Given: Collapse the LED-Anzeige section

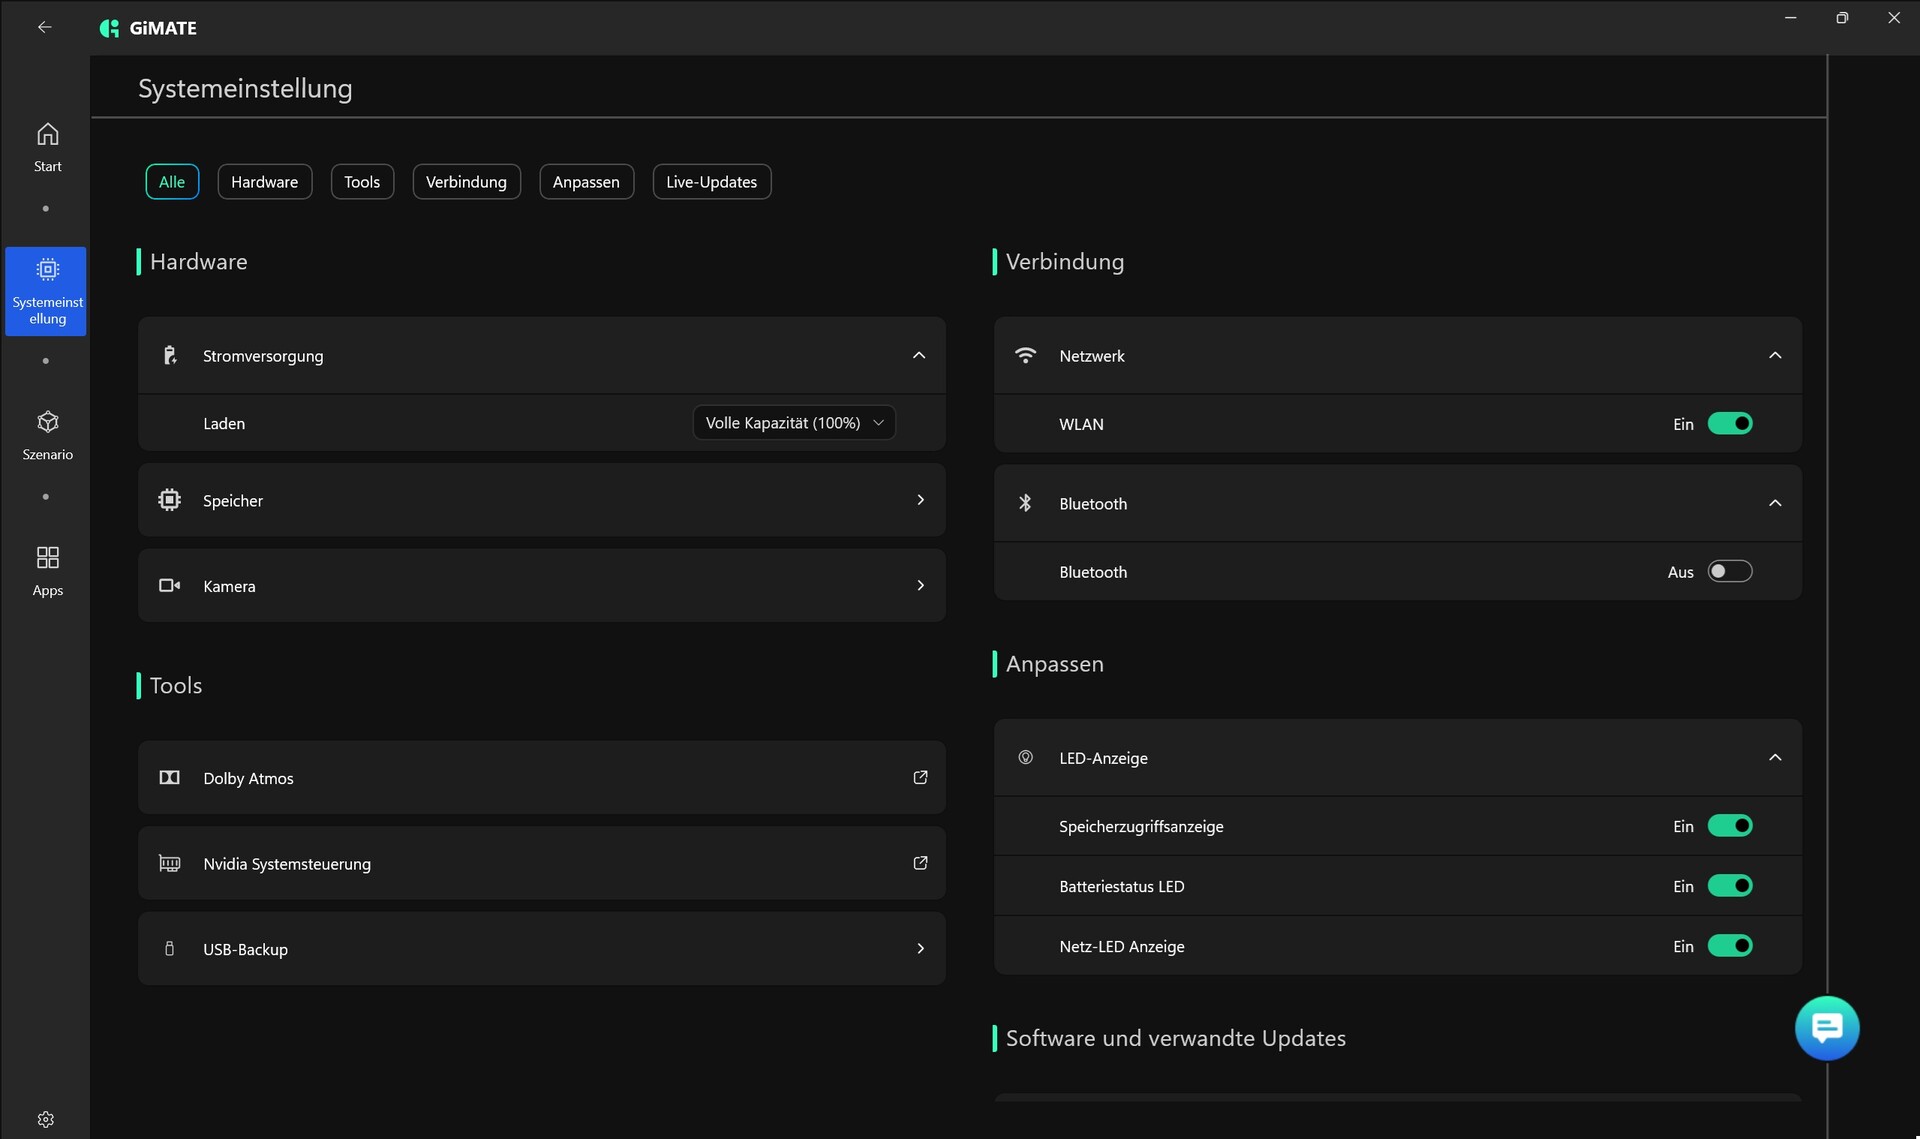Looking at the screenshot, I should click(1774, 758).
